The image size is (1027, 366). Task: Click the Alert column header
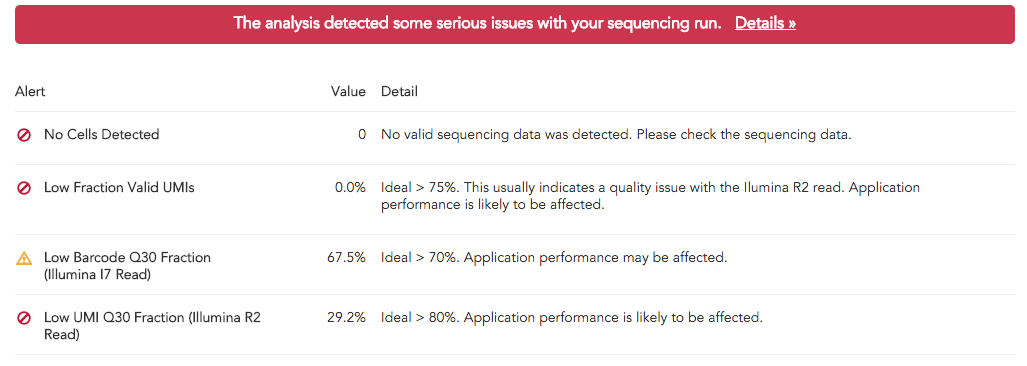[x=30, y=92]
